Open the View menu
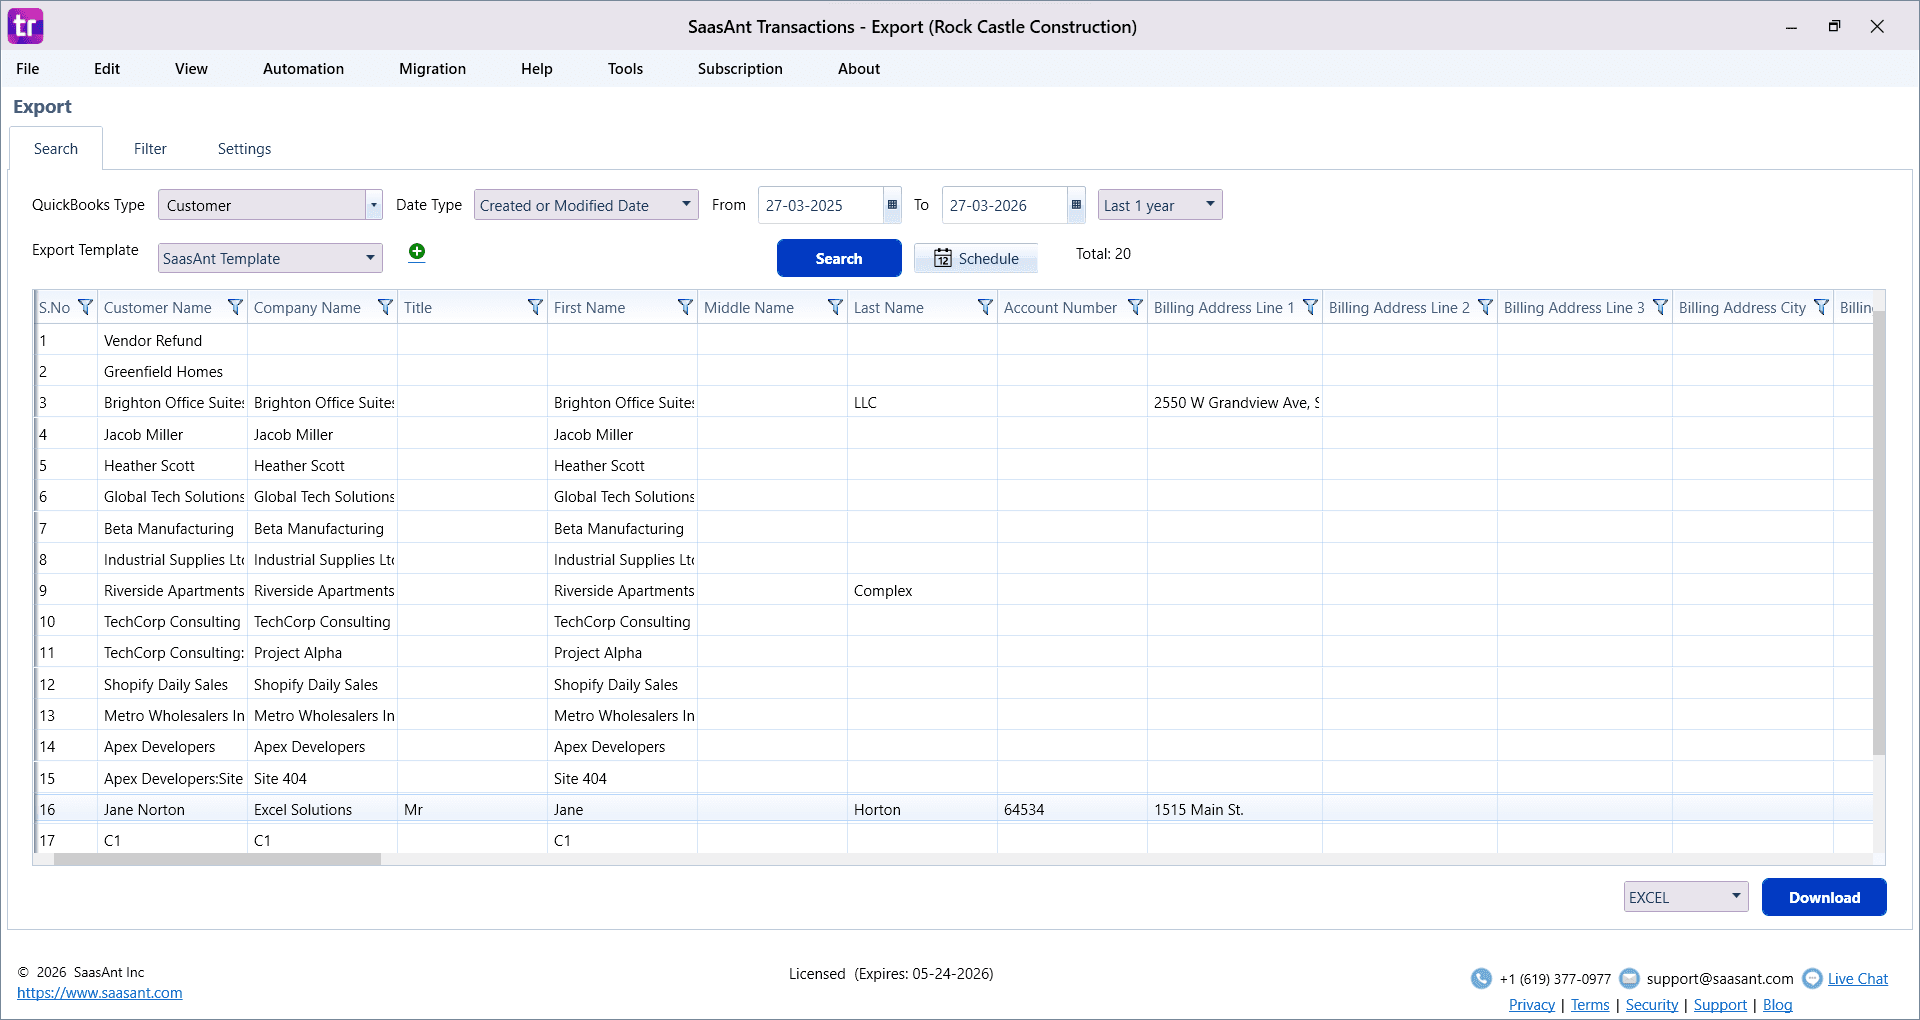 point(191,69)
